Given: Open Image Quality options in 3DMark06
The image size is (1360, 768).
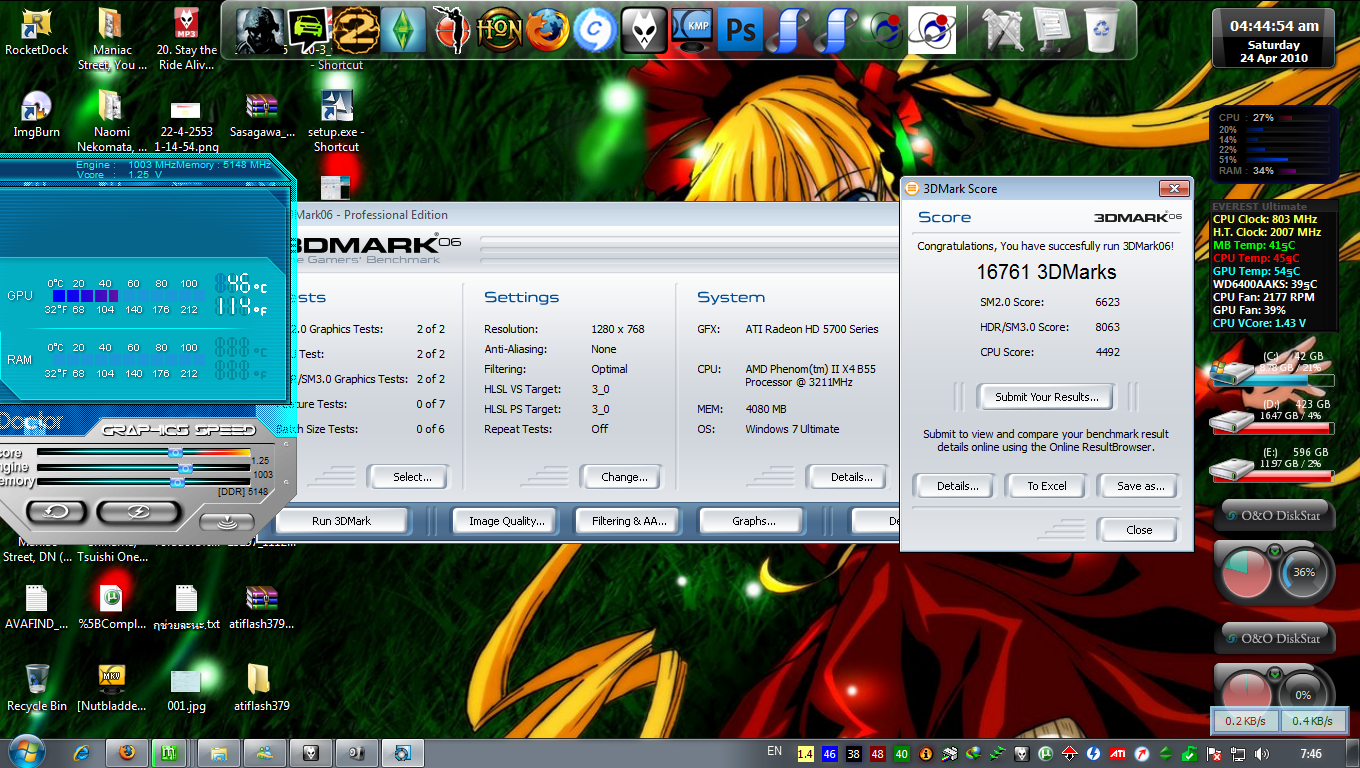Looking at the screenshot, I should click(507, 521).
